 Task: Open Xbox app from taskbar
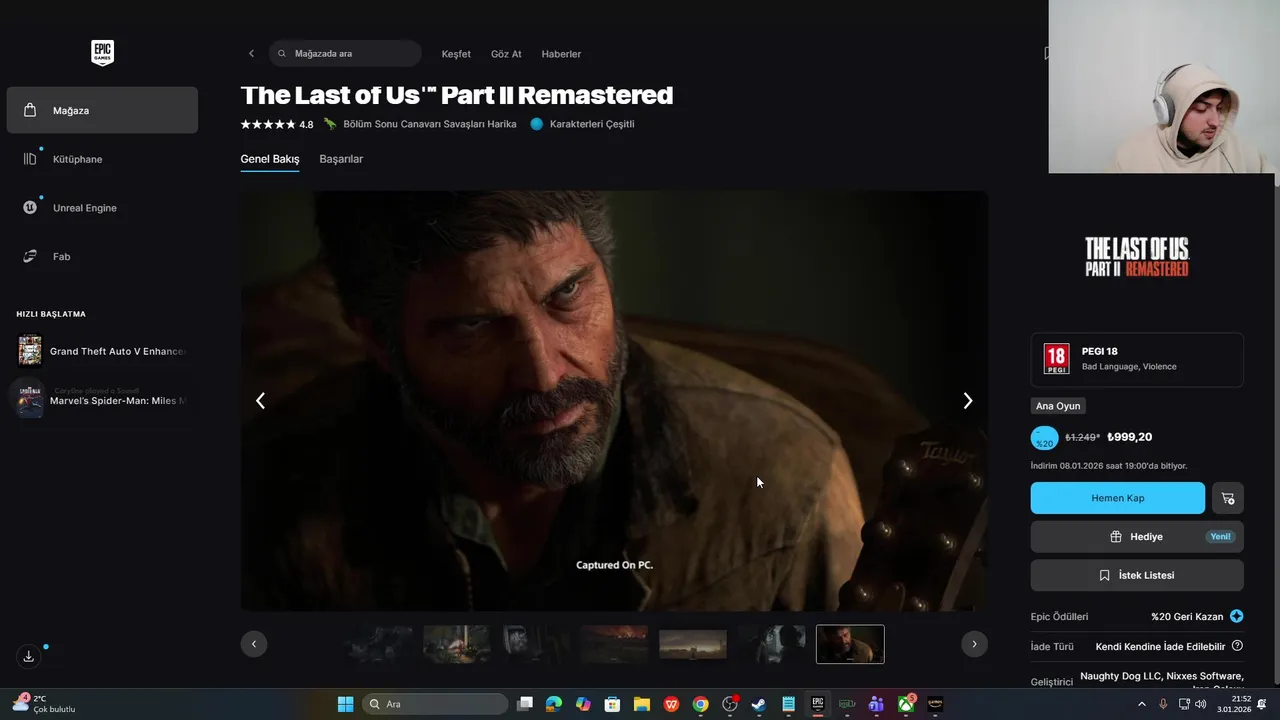pyautogui.click(x=906, y=704)
